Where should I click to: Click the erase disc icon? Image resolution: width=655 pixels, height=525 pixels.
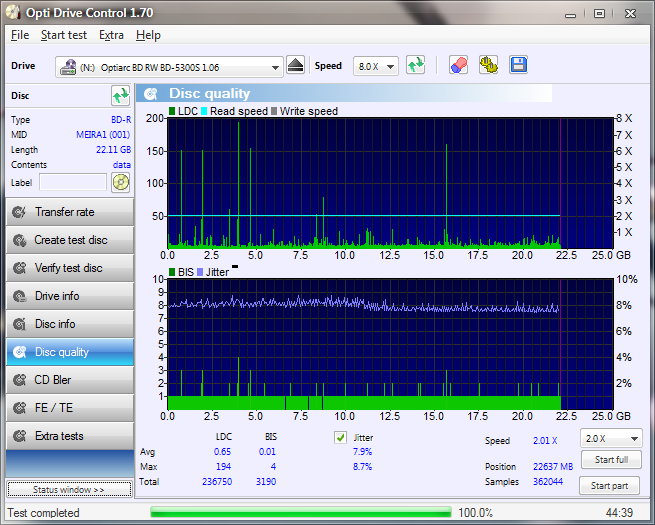pyautogui.click(x=459, y=66)
